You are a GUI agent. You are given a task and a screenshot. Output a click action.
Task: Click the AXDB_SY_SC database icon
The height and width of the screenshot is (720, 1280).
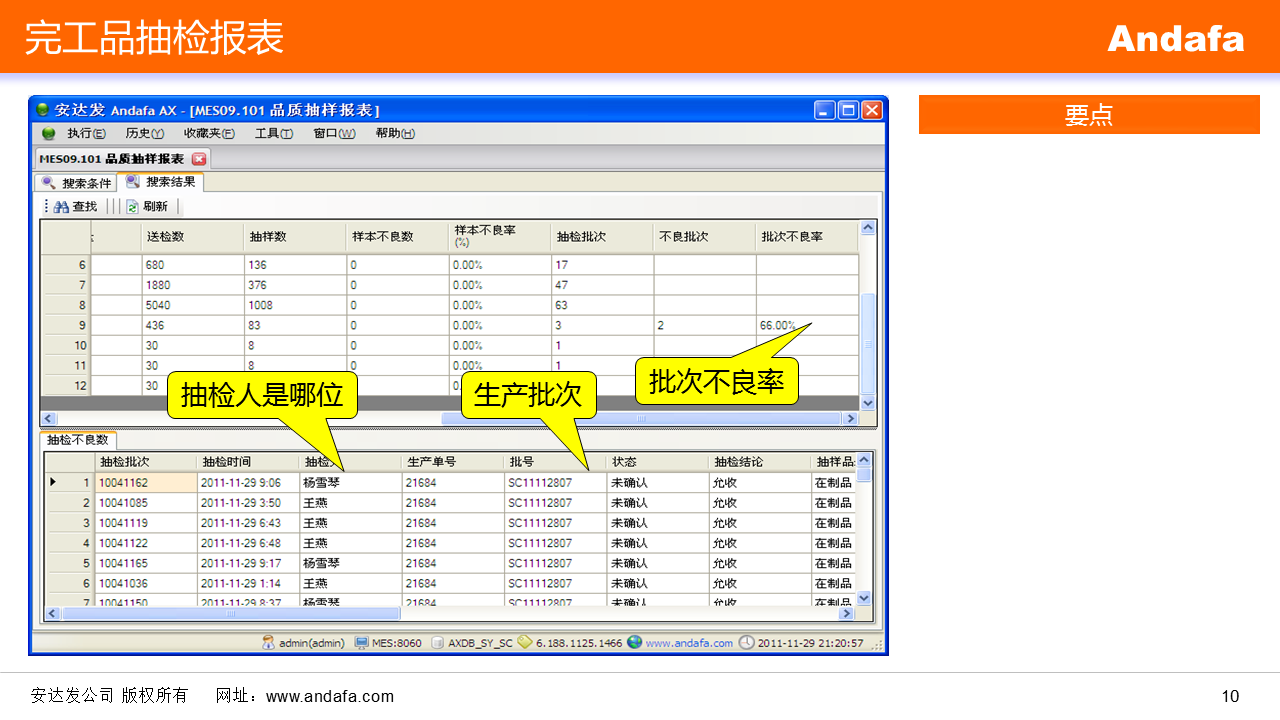tap(437, 643)
